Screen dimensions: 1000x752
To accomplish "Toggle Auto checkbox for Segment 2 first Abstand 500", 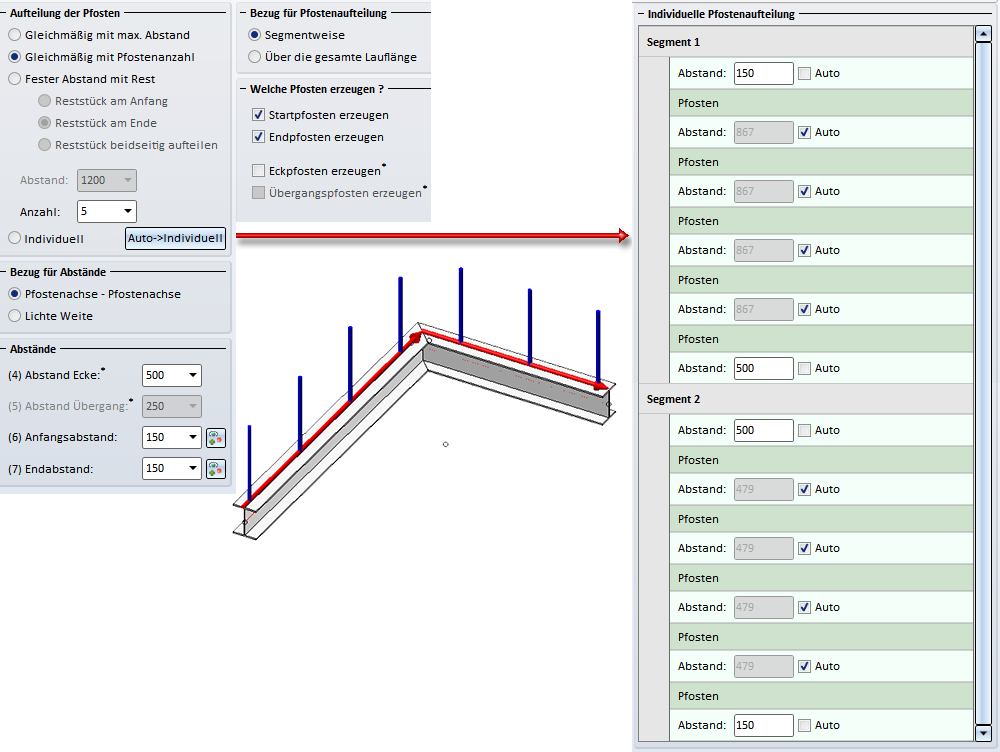I will pos(805,431).
